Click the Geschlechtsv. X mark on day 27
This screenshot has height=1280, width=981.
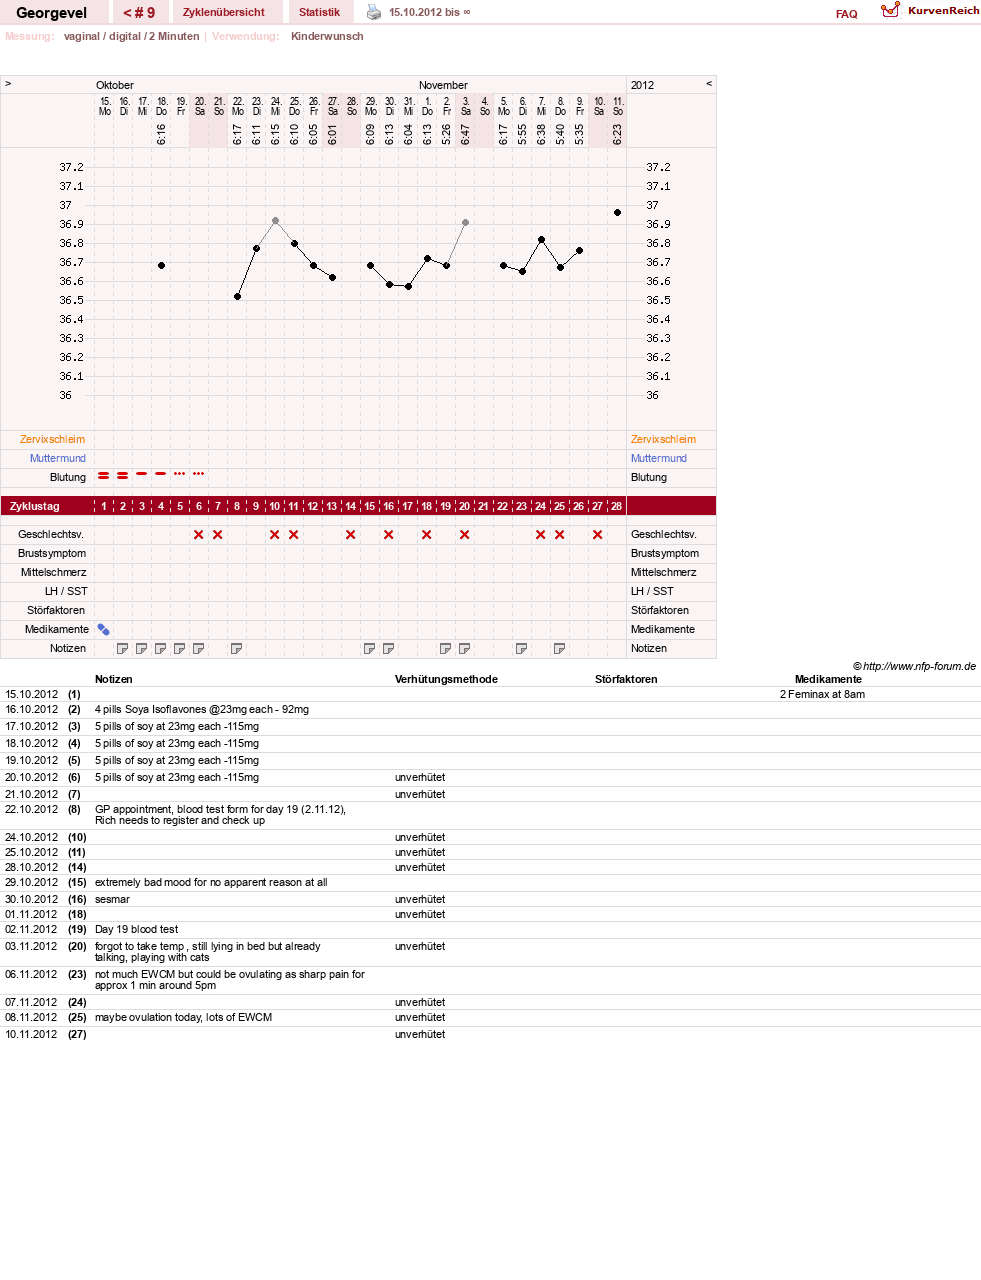pyautogui.click(x=597, y=534)
